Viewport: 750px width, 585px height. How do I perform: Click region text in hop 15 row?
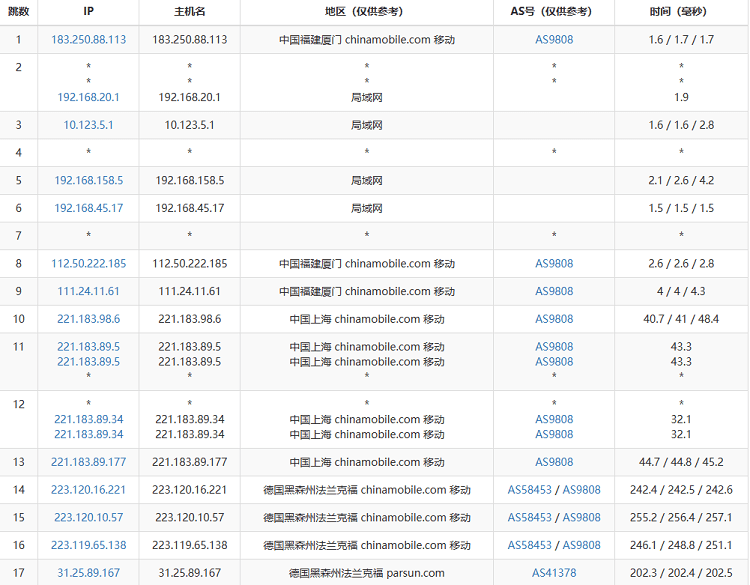(366, 518)
